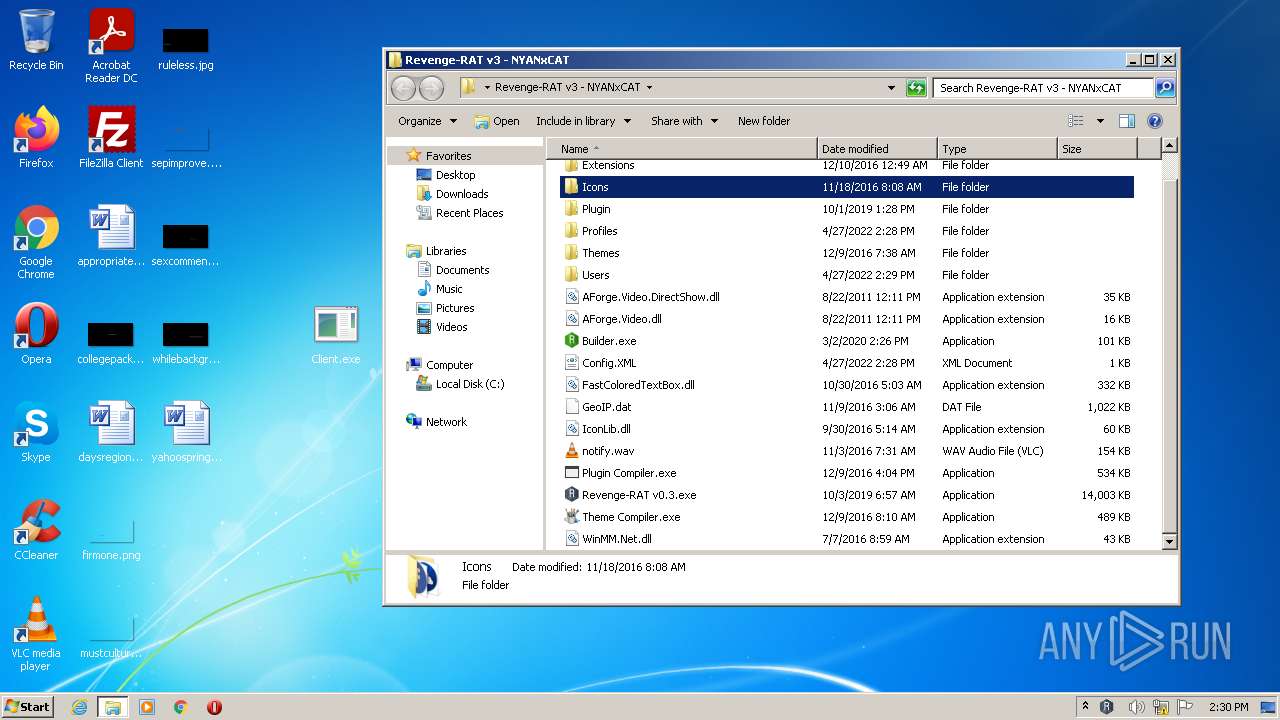Click the file list scroll-down arrow
This screenshot has height=720, width=1280.
click(x=1169, y=541)
